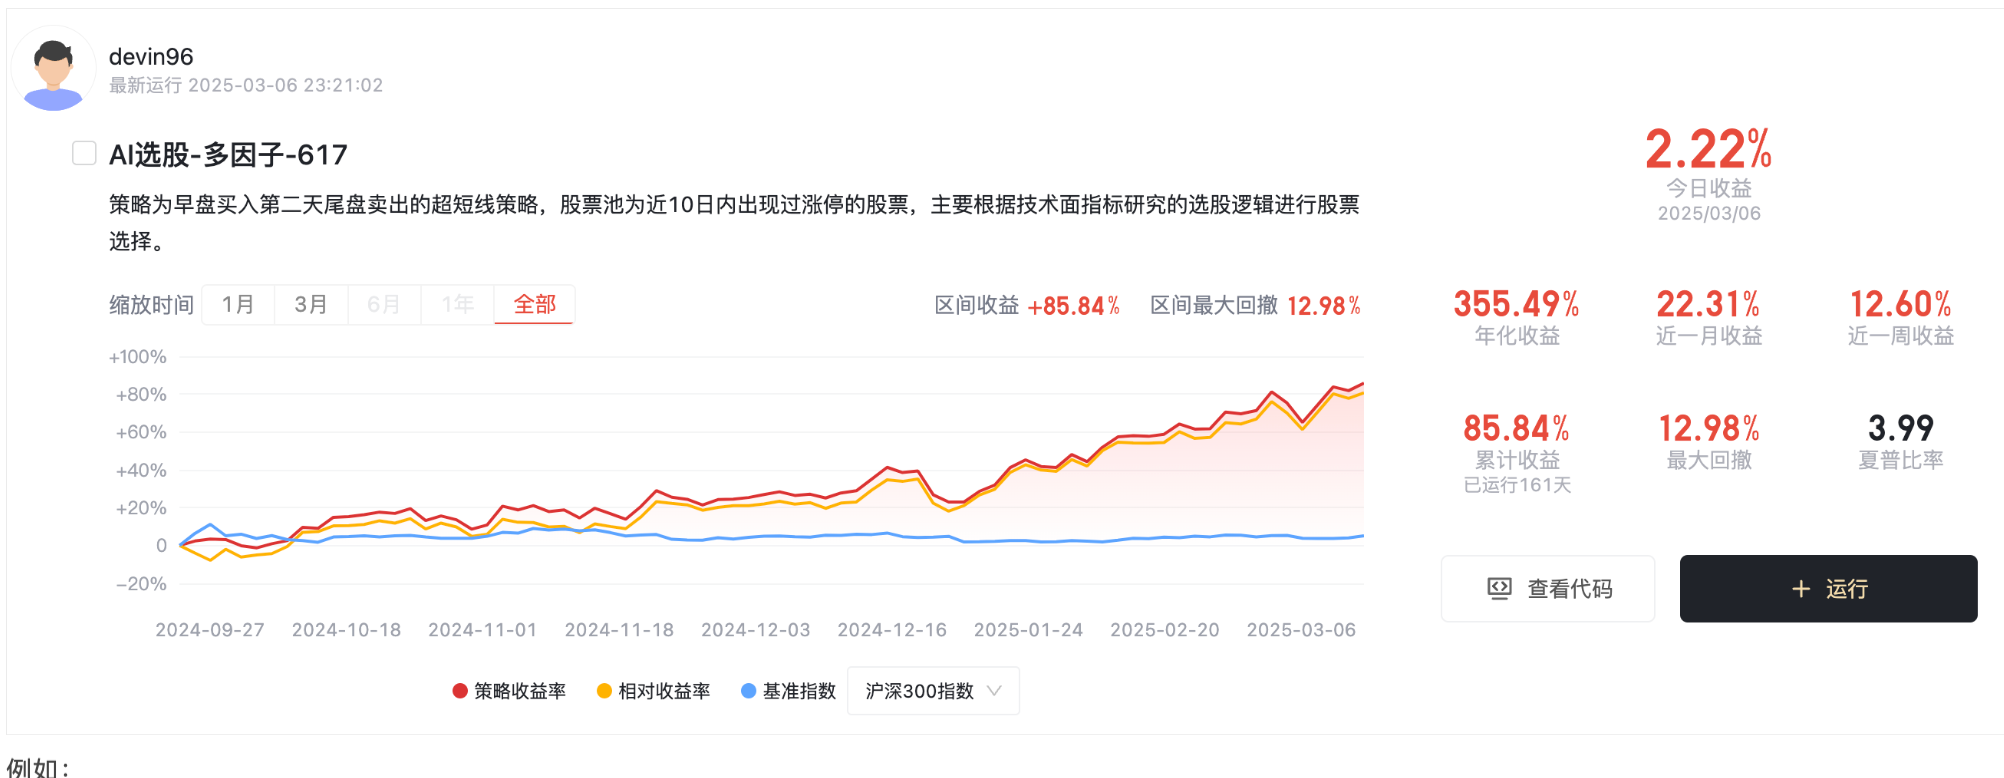Select the 6月 zoom range option
The height and width of the screenshot is (778, 2004).
click(x=384, y=304)
